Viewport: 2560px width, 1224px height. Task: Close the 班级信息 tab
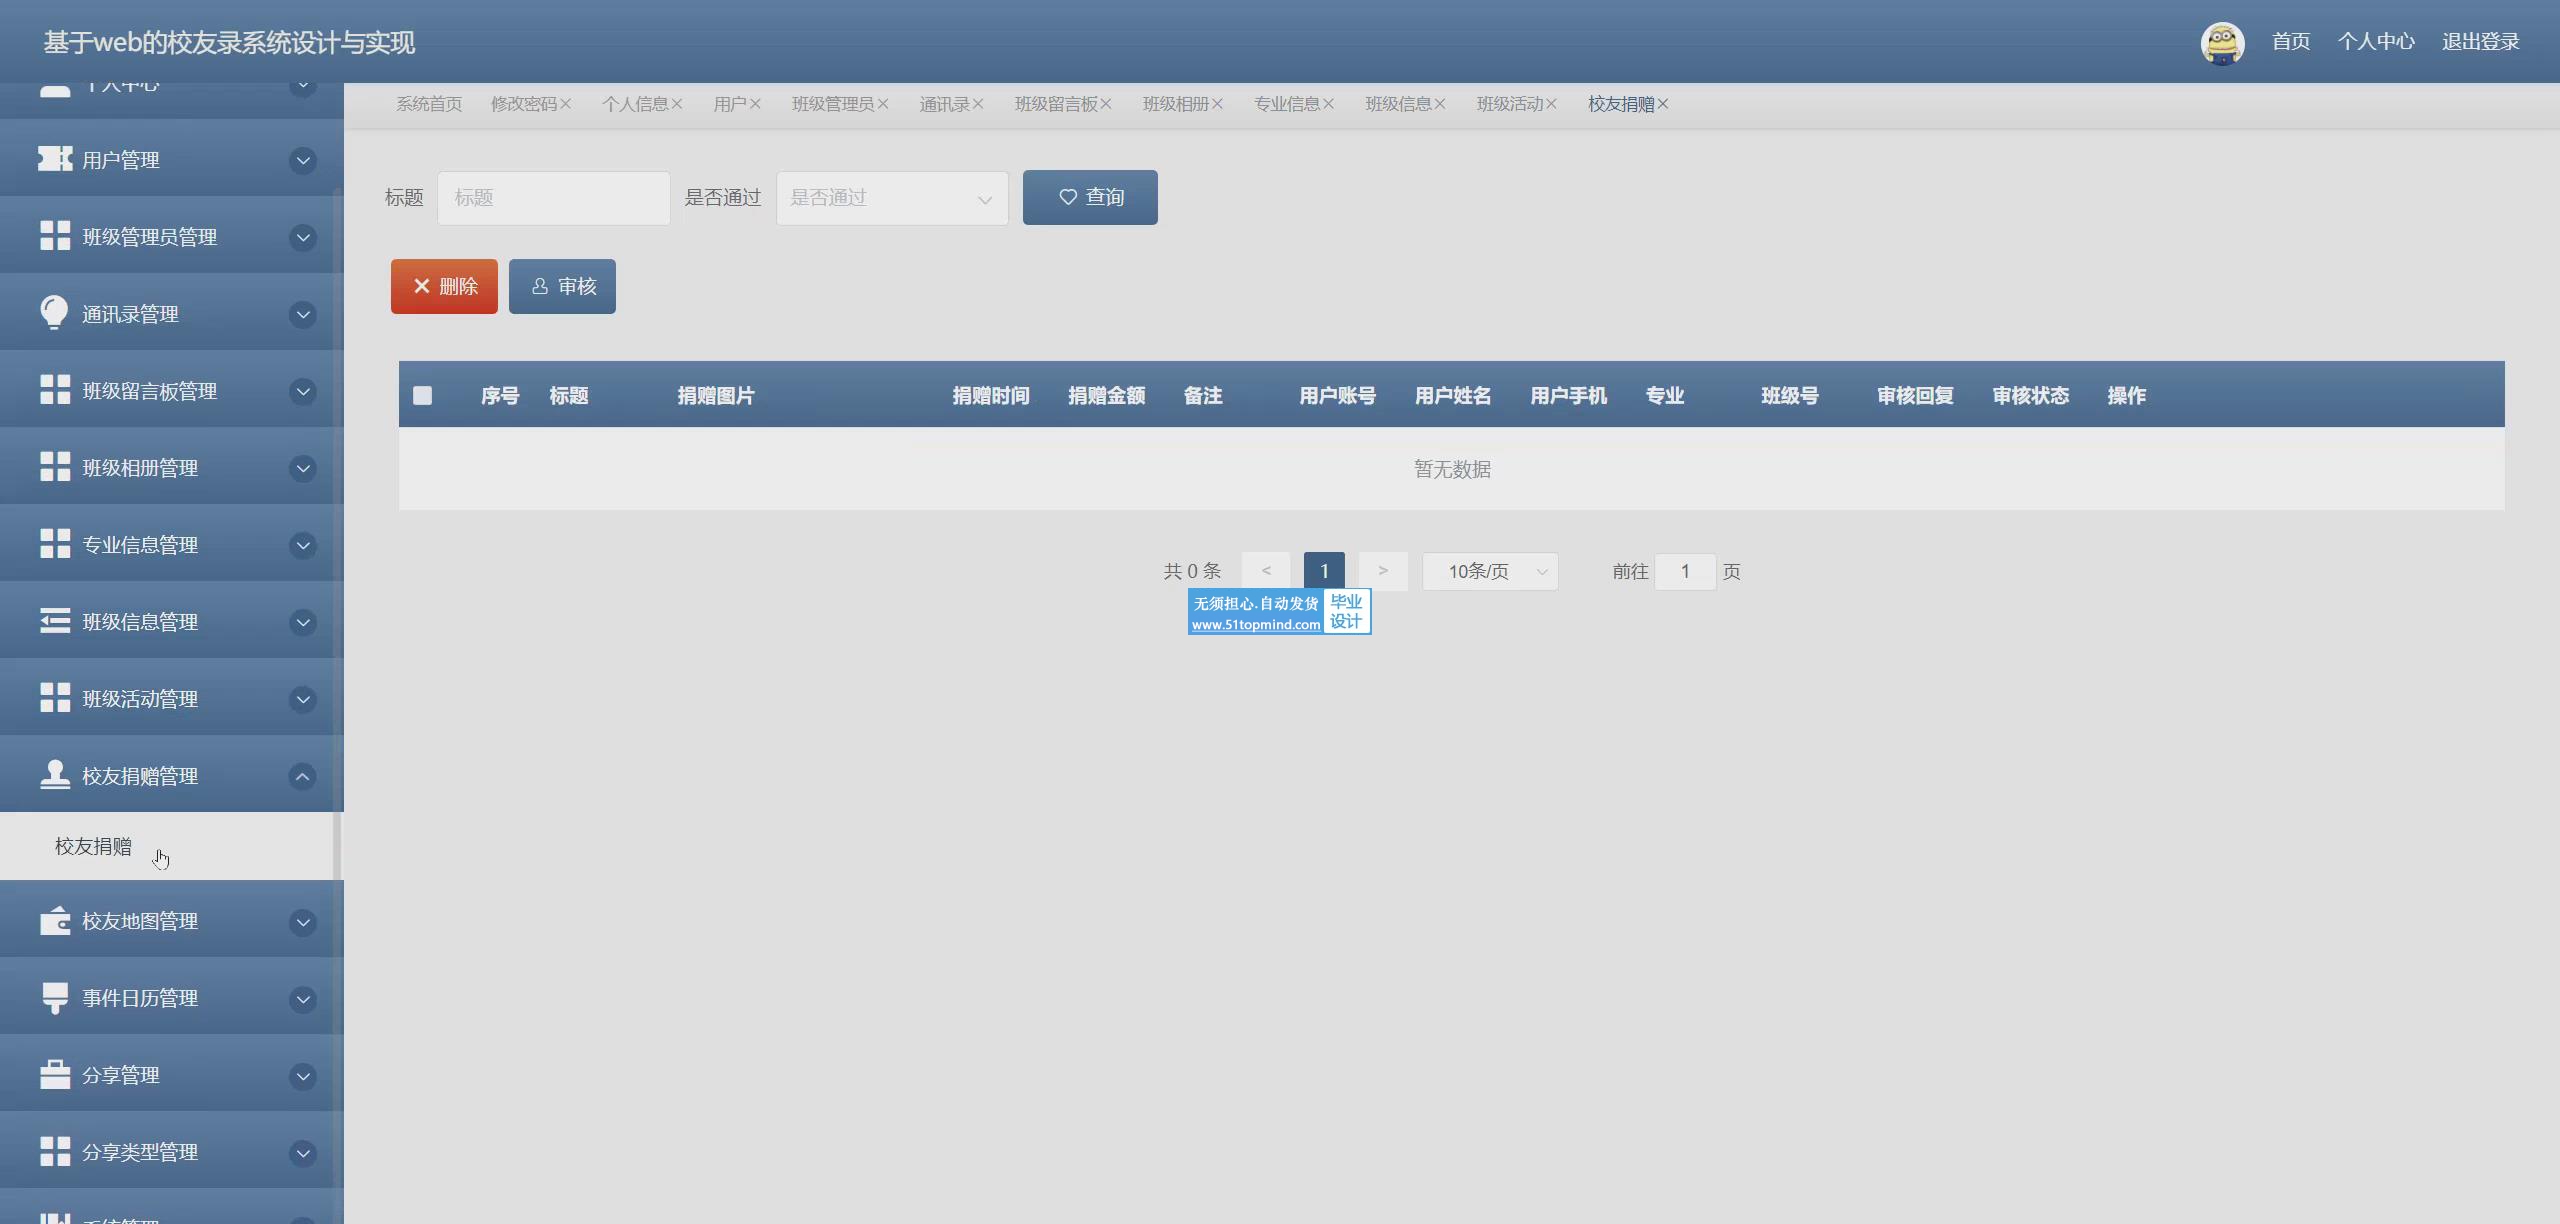1440,104
